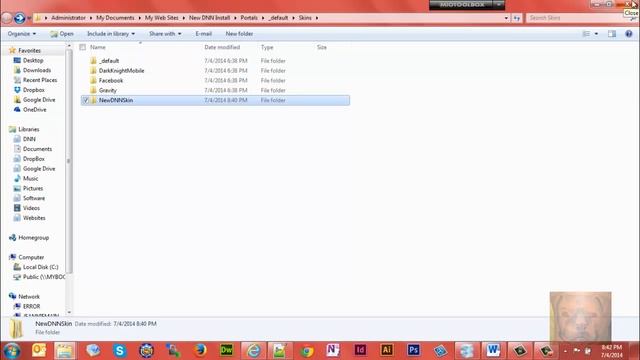Open the Websites library

coord(29,218)
